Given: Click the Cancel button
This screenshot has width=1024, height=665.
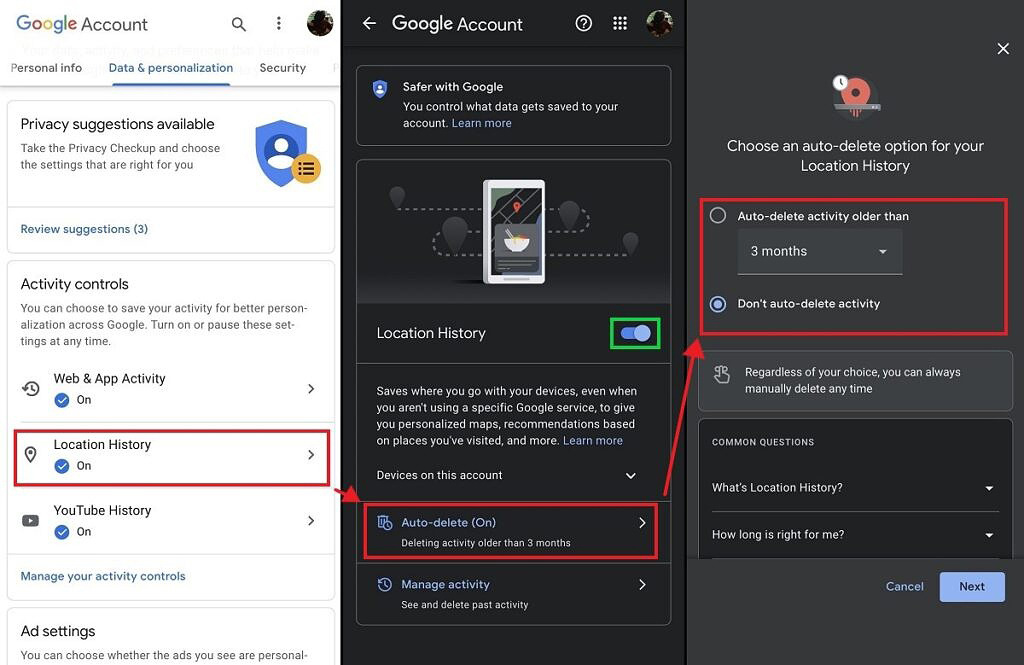Looking at the screenshot, I should 904,587.
